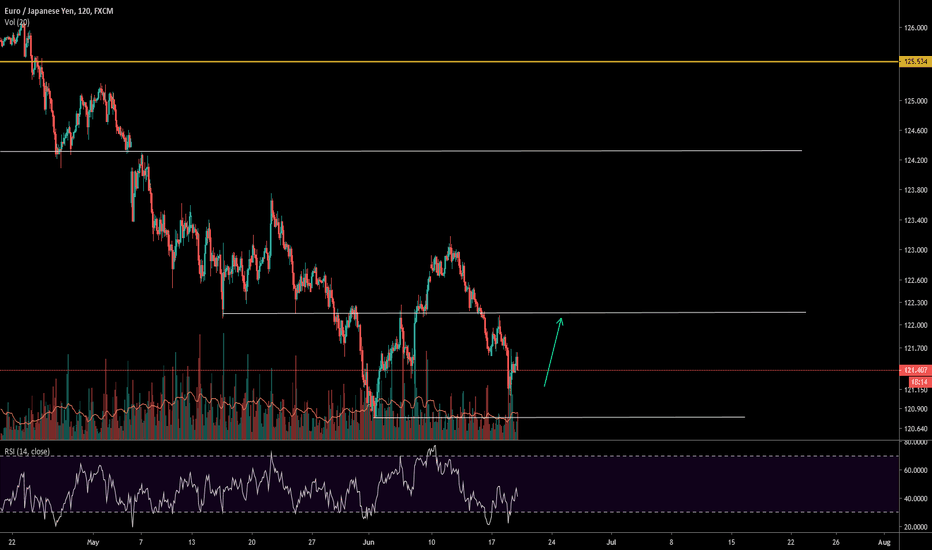Click the 123.800 price axis label
Image resolution: width=932 pixels, height=550 pixels.
click(x=915, y=190)
